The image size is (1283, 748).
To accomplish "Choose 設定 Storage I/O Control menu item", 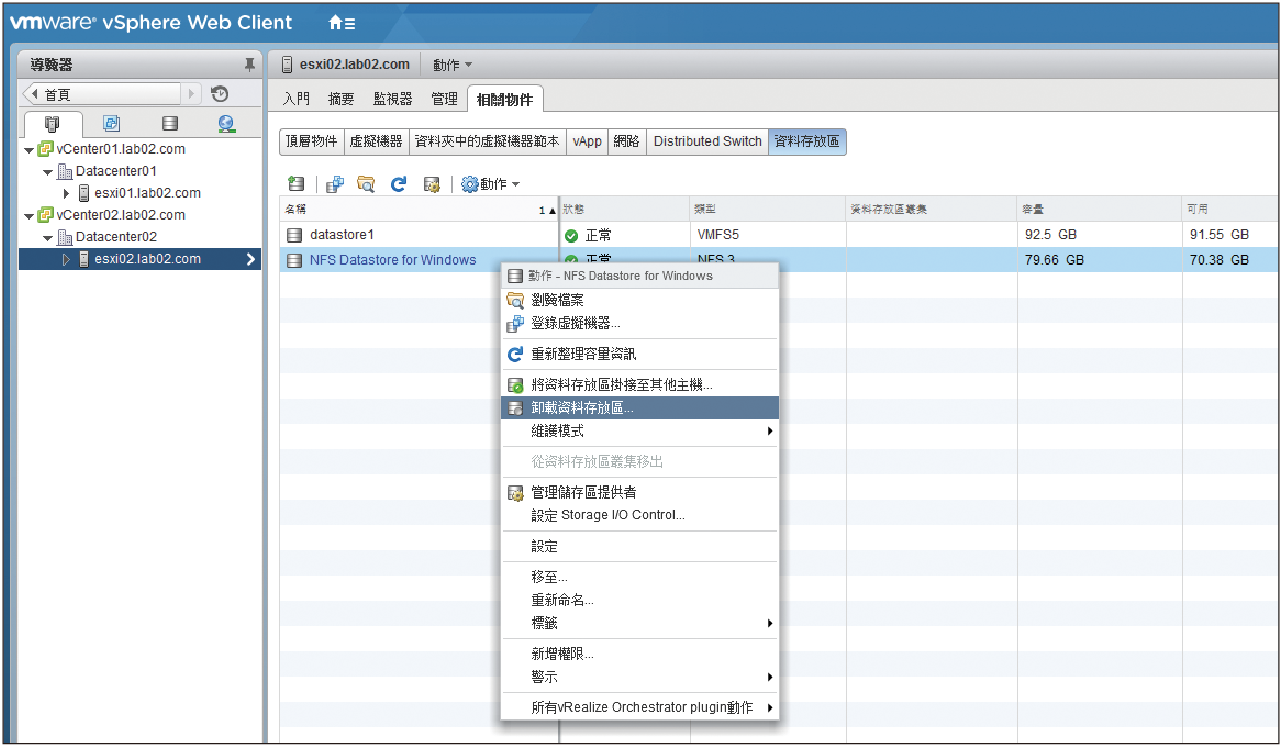I will [x=640, y=515].
